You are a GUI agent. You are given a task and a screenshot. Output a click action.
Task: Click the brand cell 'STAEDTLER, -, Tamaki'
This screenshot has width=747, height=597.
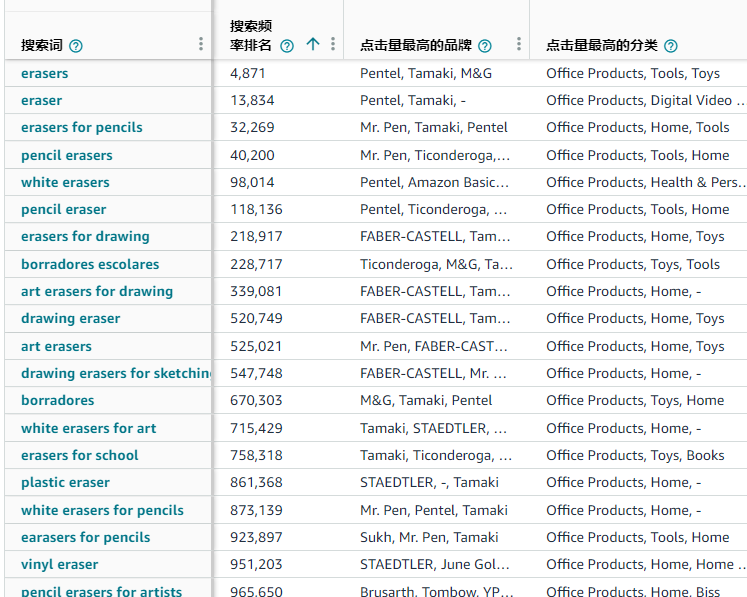tap(429, 483)
